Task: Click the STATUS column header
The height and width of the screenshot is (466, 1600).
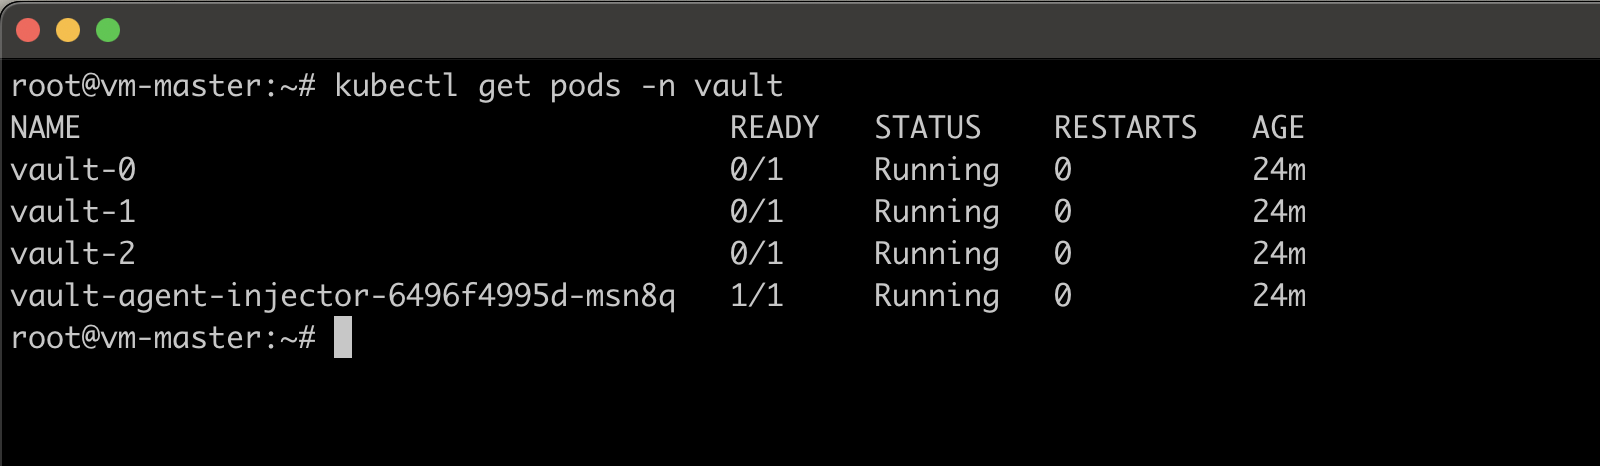Action: (927, 128)
